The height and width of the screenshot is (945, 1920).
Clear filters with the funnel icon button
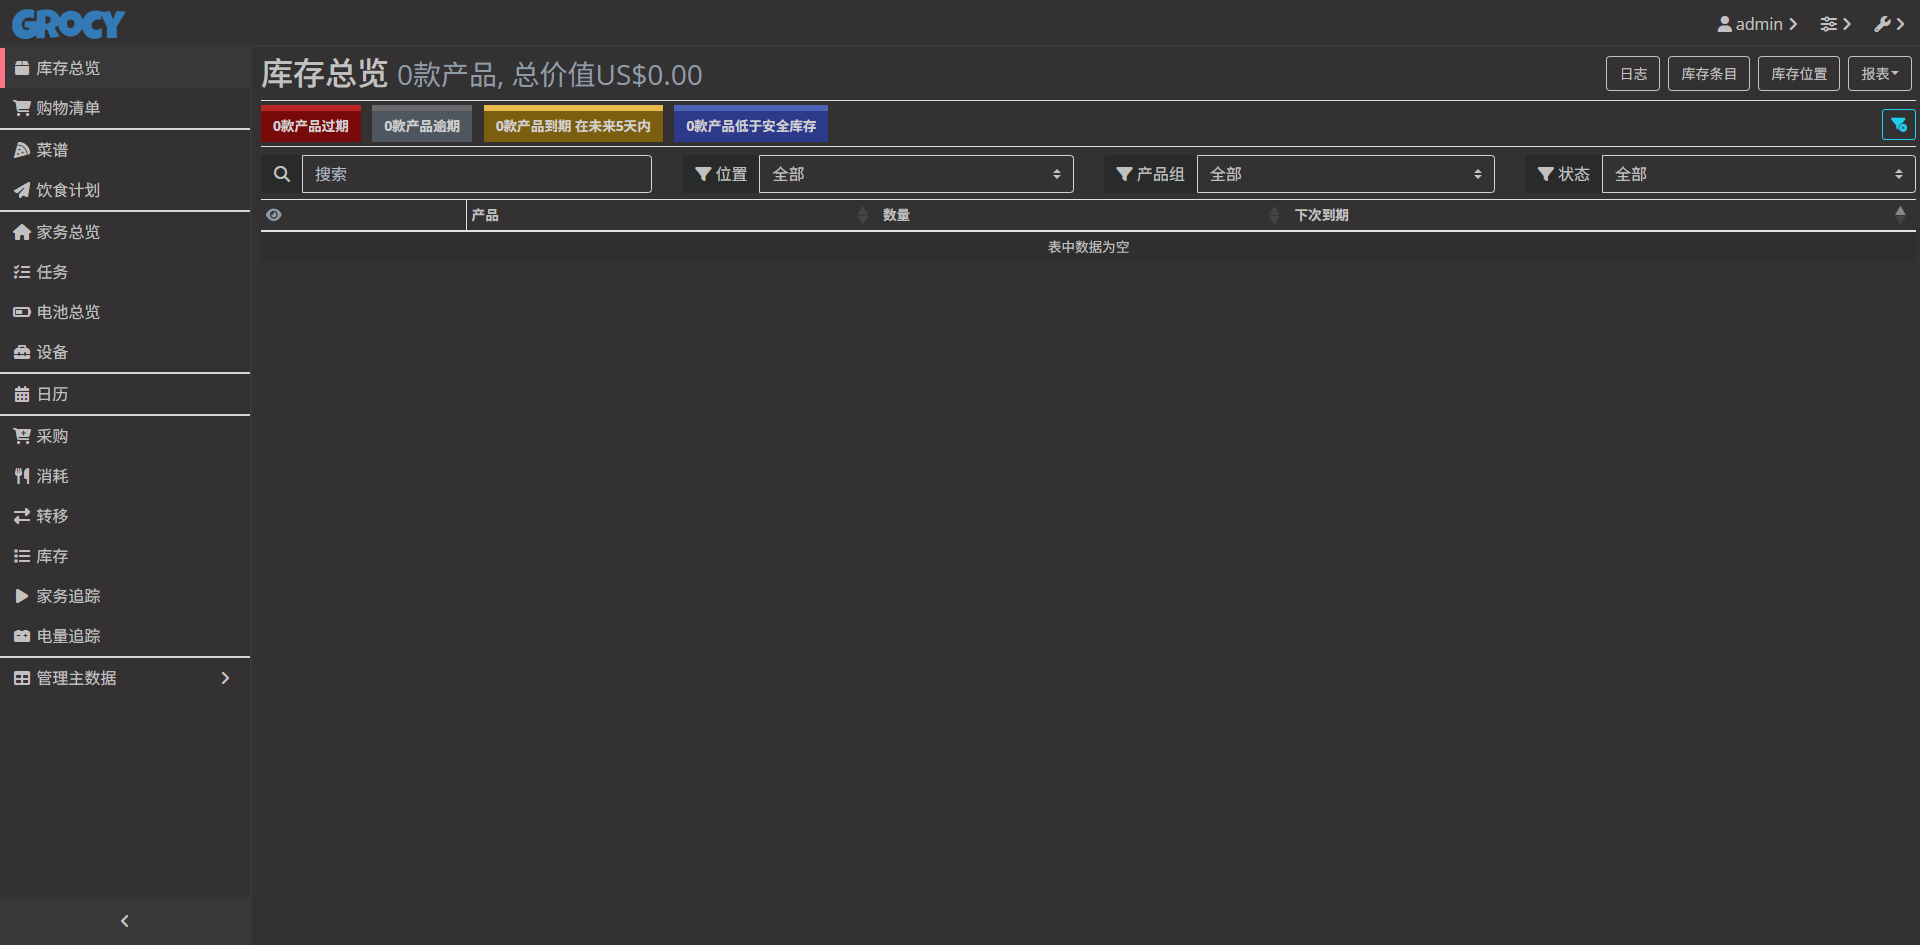pos(1898,125)
